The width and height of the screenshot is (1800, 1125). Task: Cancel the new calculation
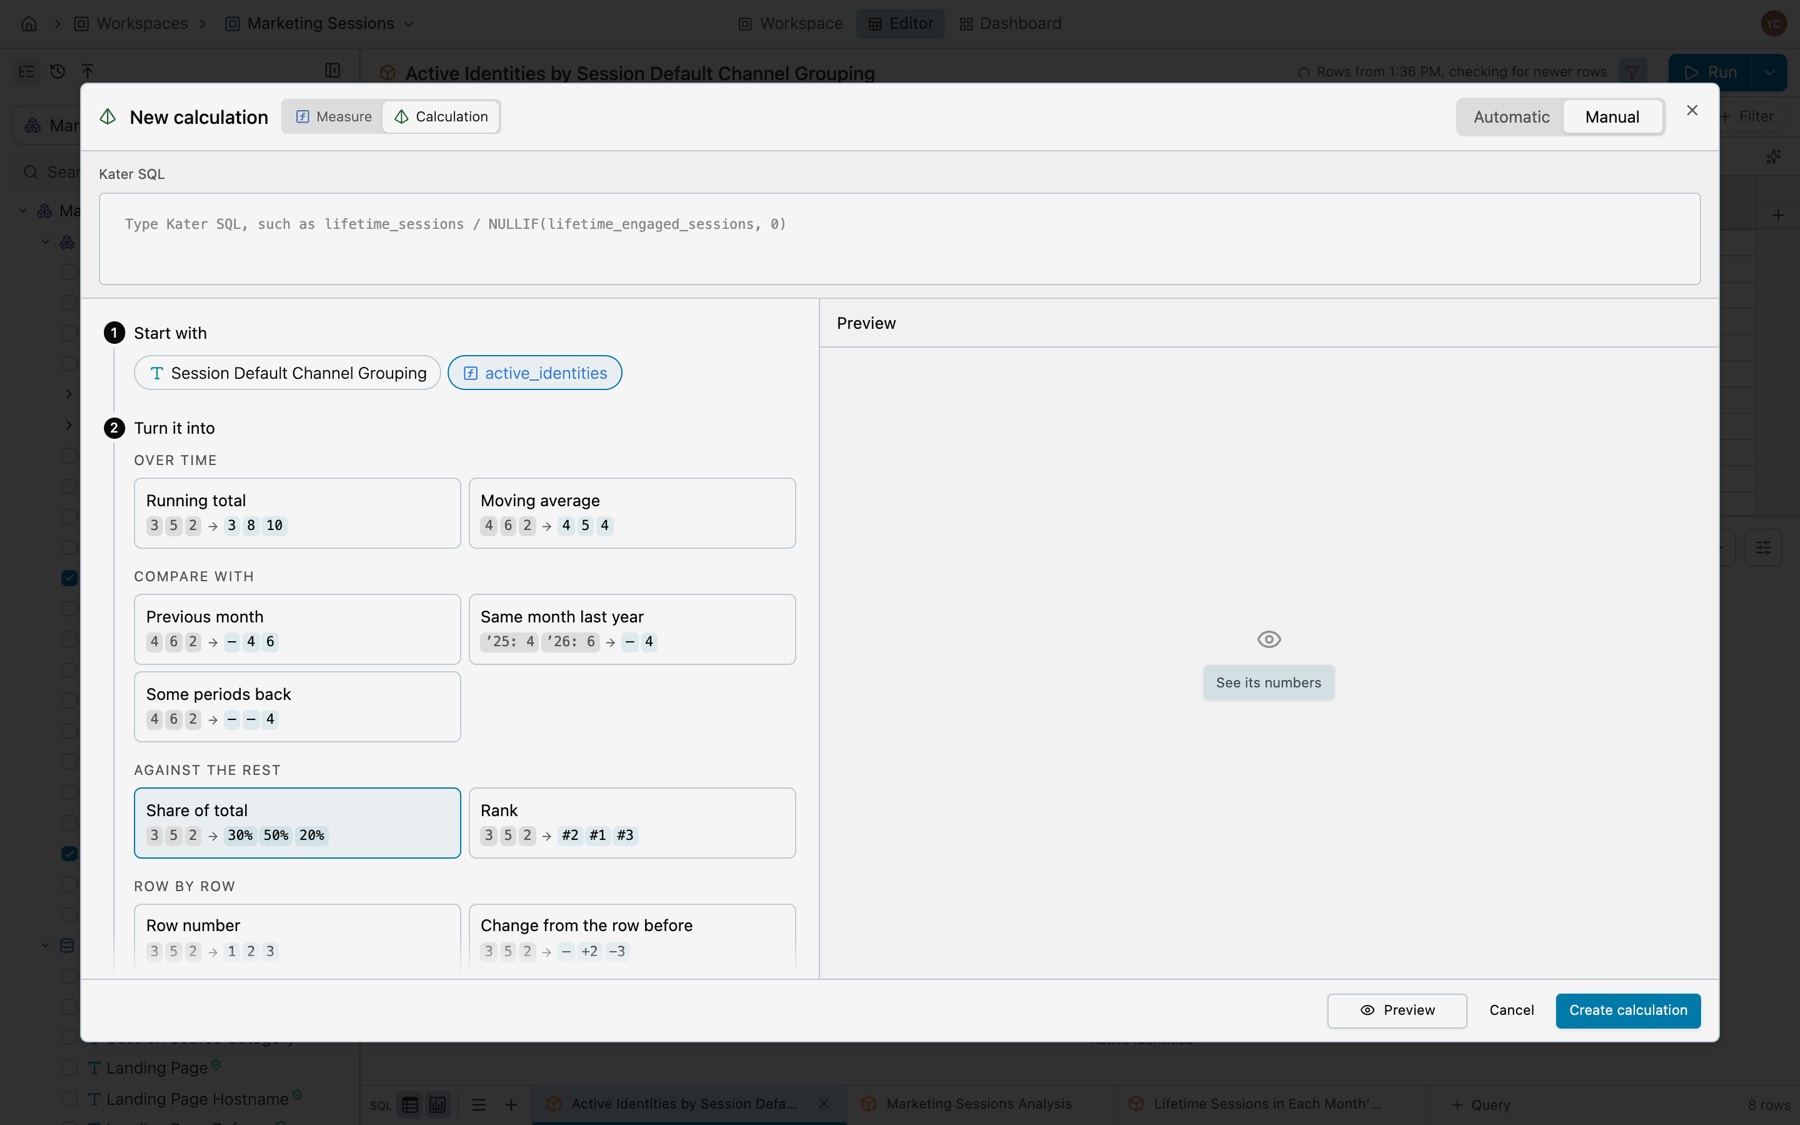coord(1511,1011)
